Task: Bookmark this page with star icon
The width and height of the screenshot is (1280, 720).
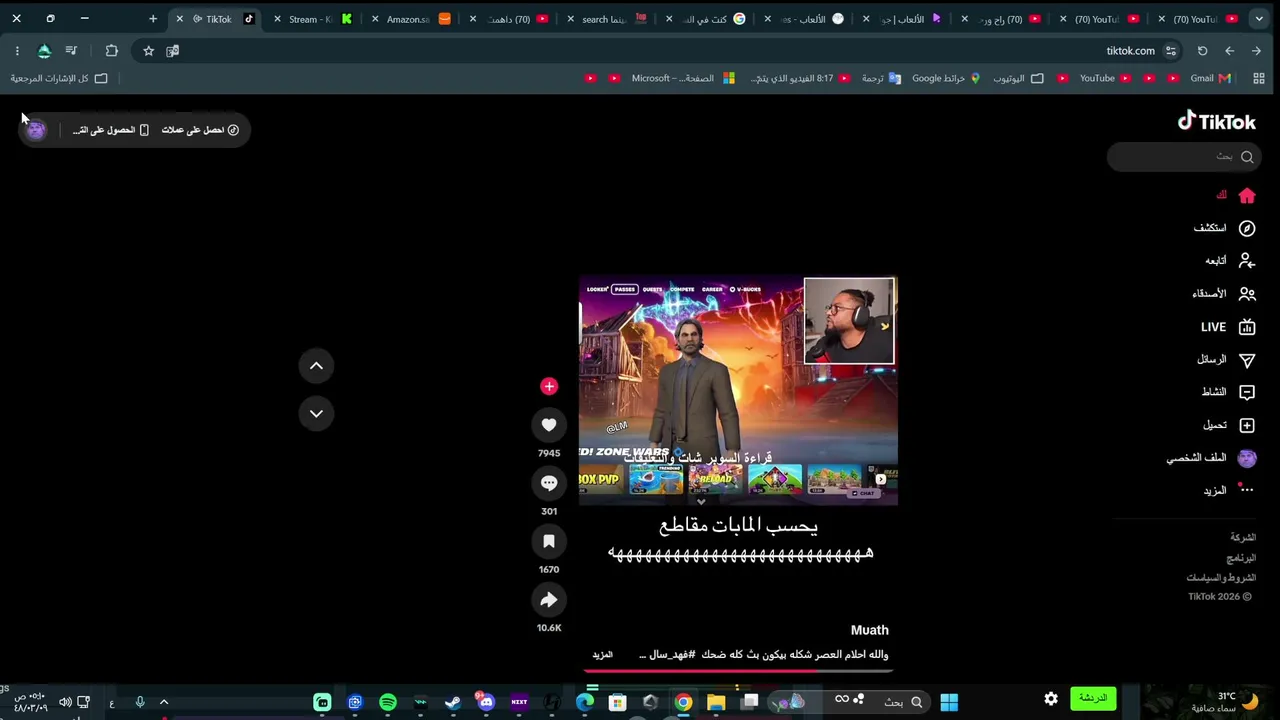Action: [x=148, y=51]
